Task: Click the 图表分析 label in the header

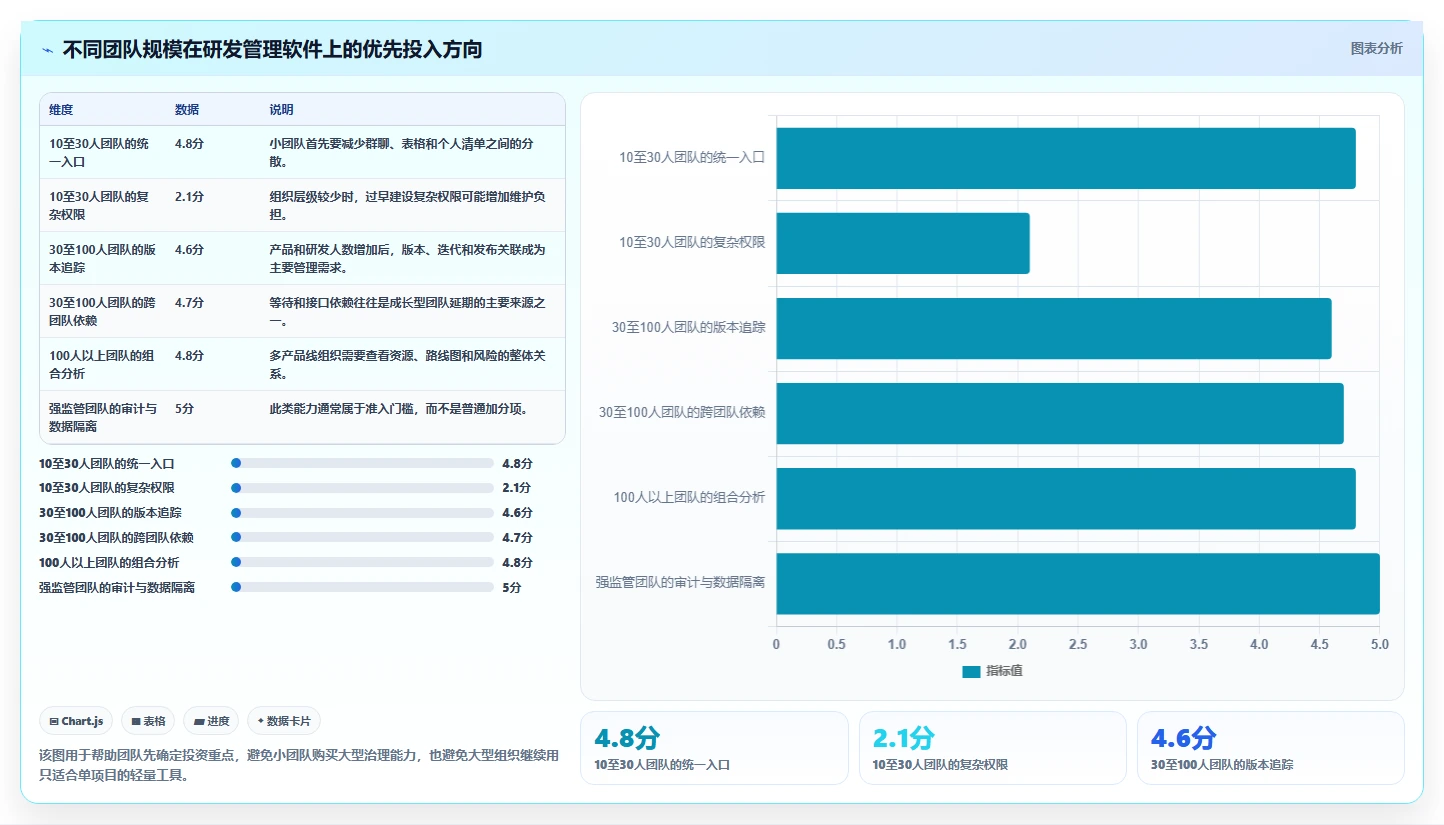Action: coord(1376,48)
